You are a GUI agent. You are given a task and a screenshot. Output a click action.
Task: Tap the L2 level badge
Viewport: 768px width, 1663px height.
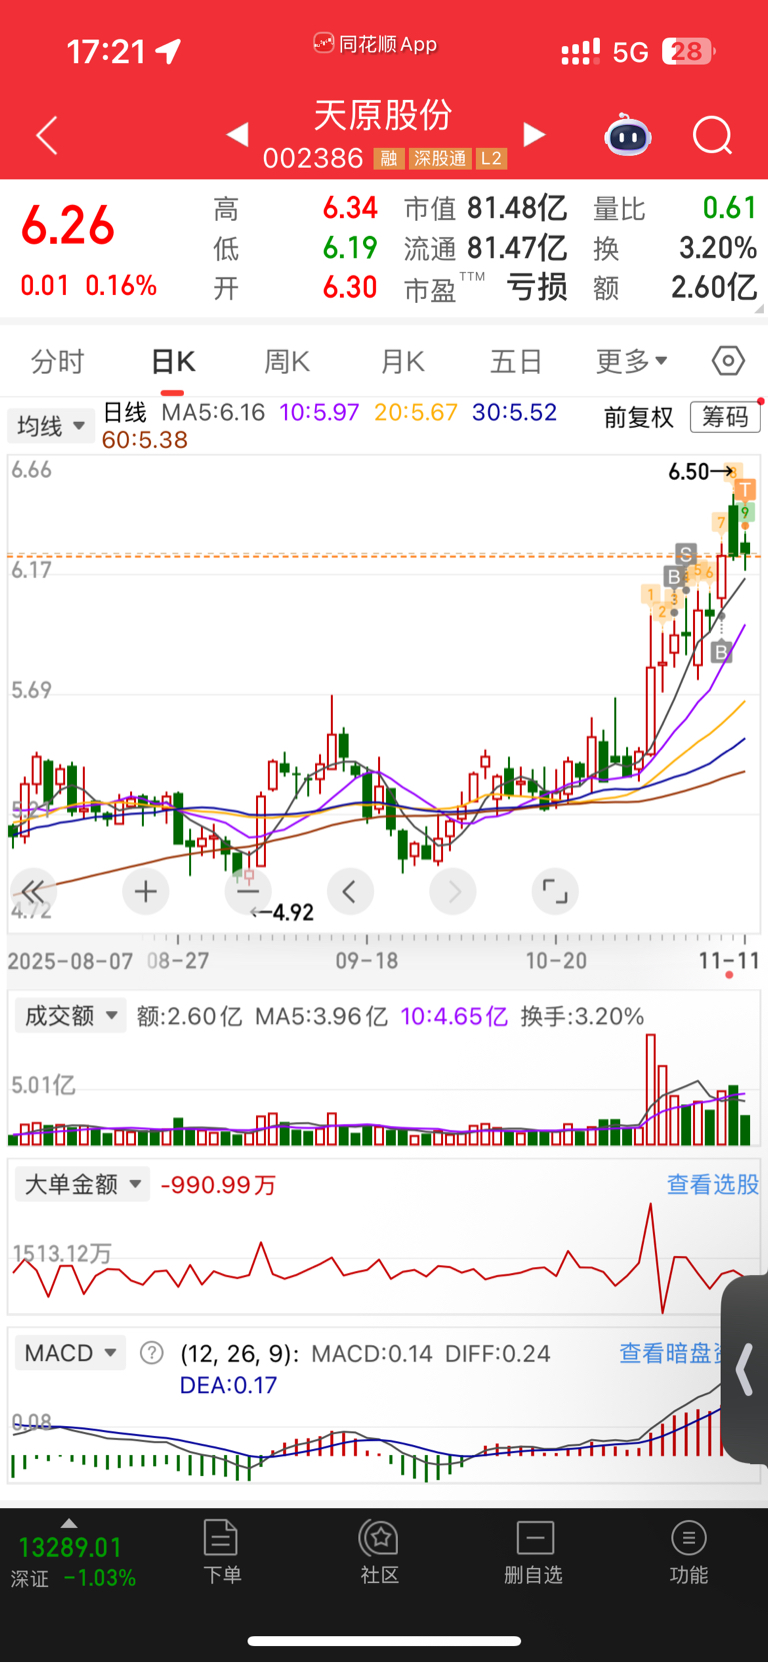coord(491,159)
